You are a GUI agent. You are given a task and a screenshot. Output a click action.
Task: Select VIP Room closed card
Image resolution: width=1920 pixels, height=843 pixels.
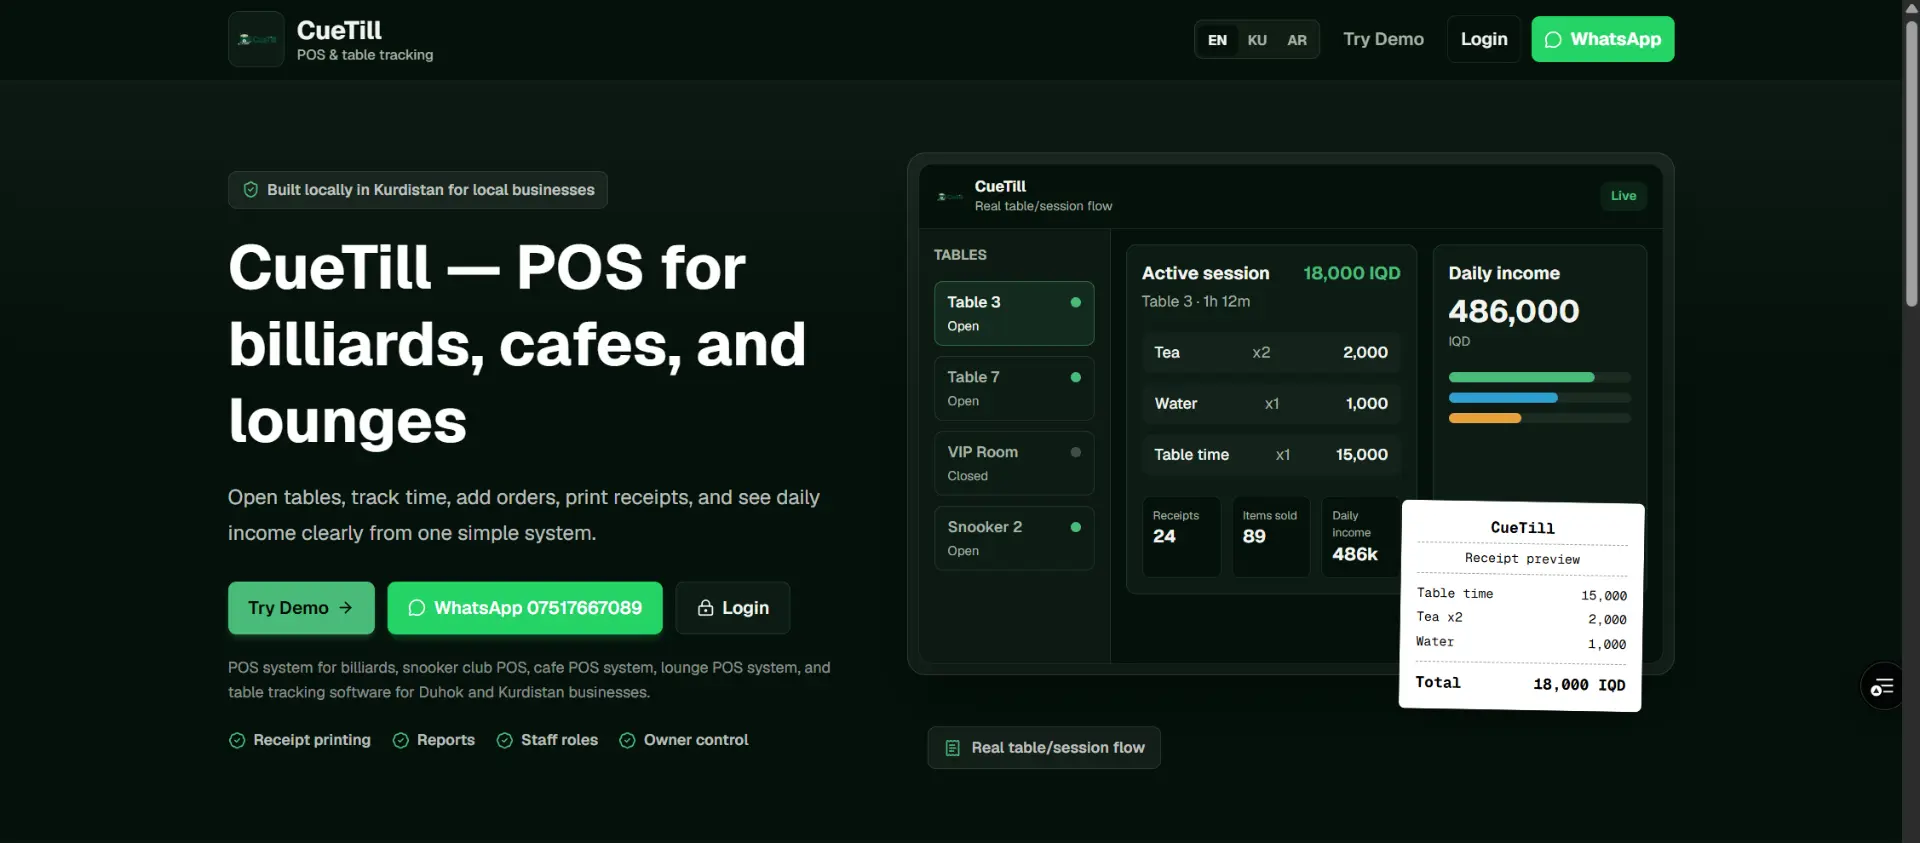[1014, 464]
